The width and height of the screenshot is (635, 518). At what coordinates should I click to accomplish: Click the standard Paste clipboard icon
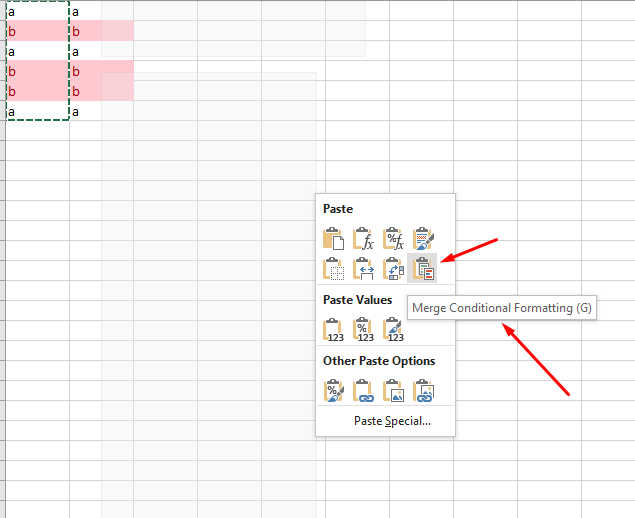click(333, 239)
